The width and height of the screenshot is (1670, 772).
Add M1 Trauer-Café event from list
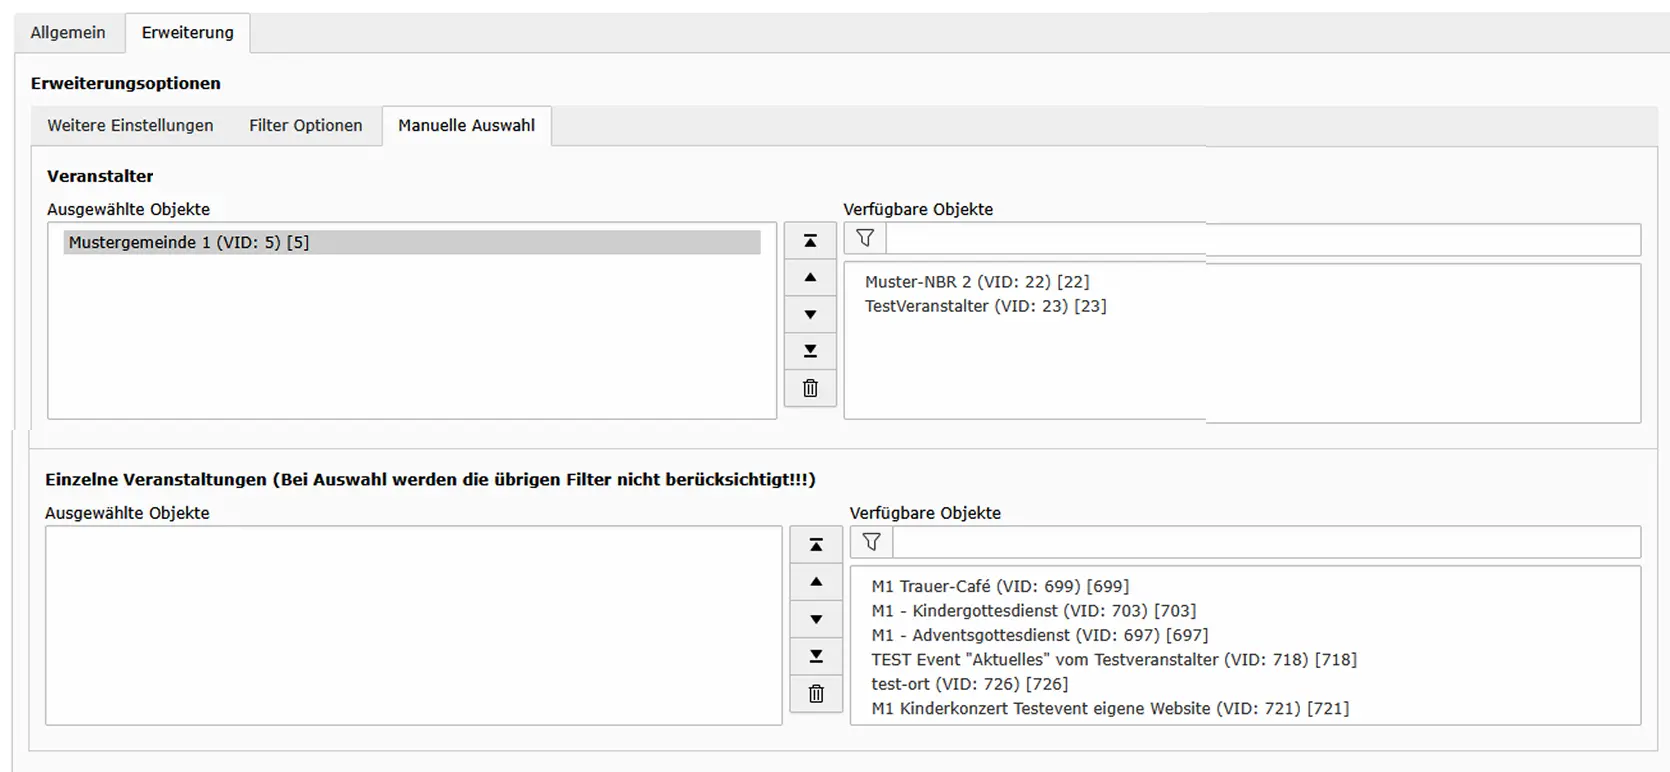click(999, 587)
